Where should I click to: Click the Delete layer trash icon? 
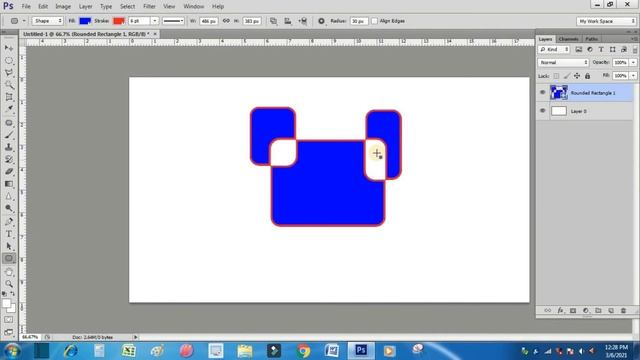pyautogui.click(x=623, y=311)
